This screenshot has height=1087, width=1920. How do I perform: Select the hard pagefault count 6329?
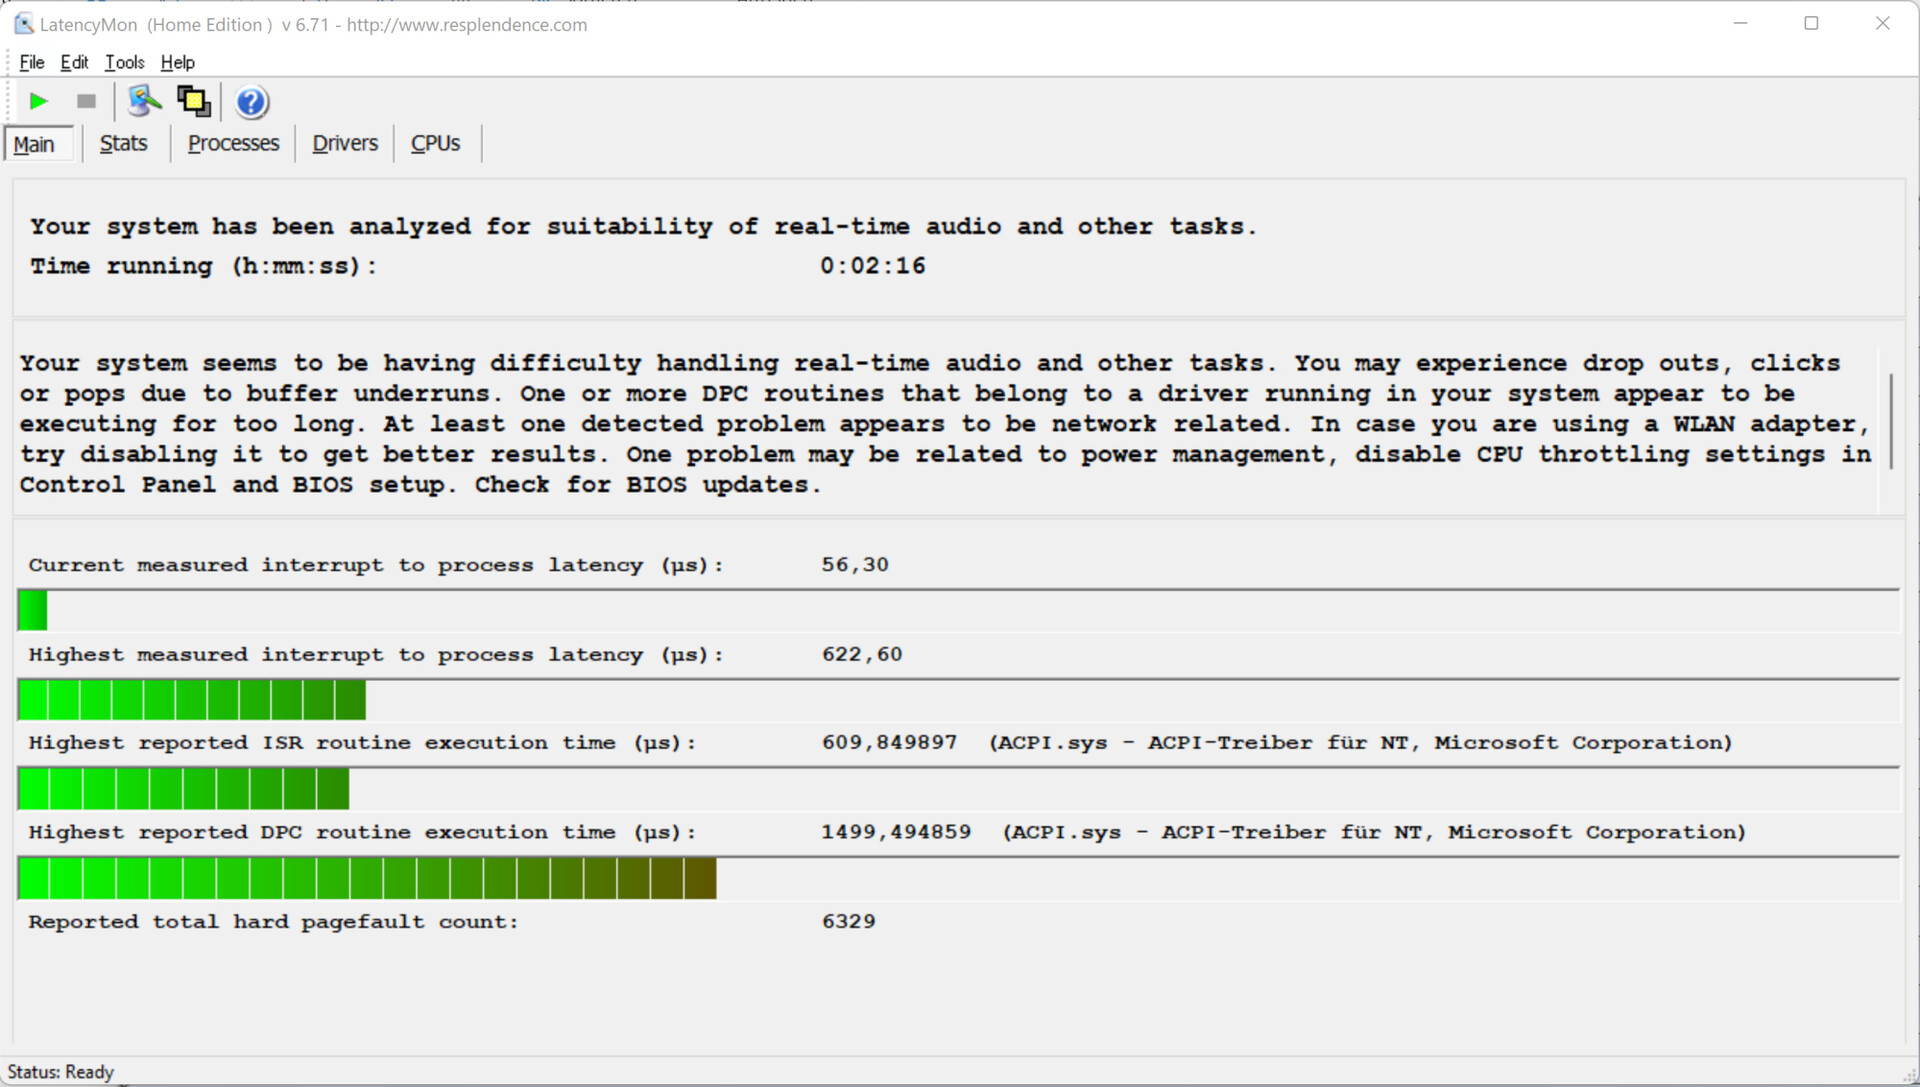848,922
